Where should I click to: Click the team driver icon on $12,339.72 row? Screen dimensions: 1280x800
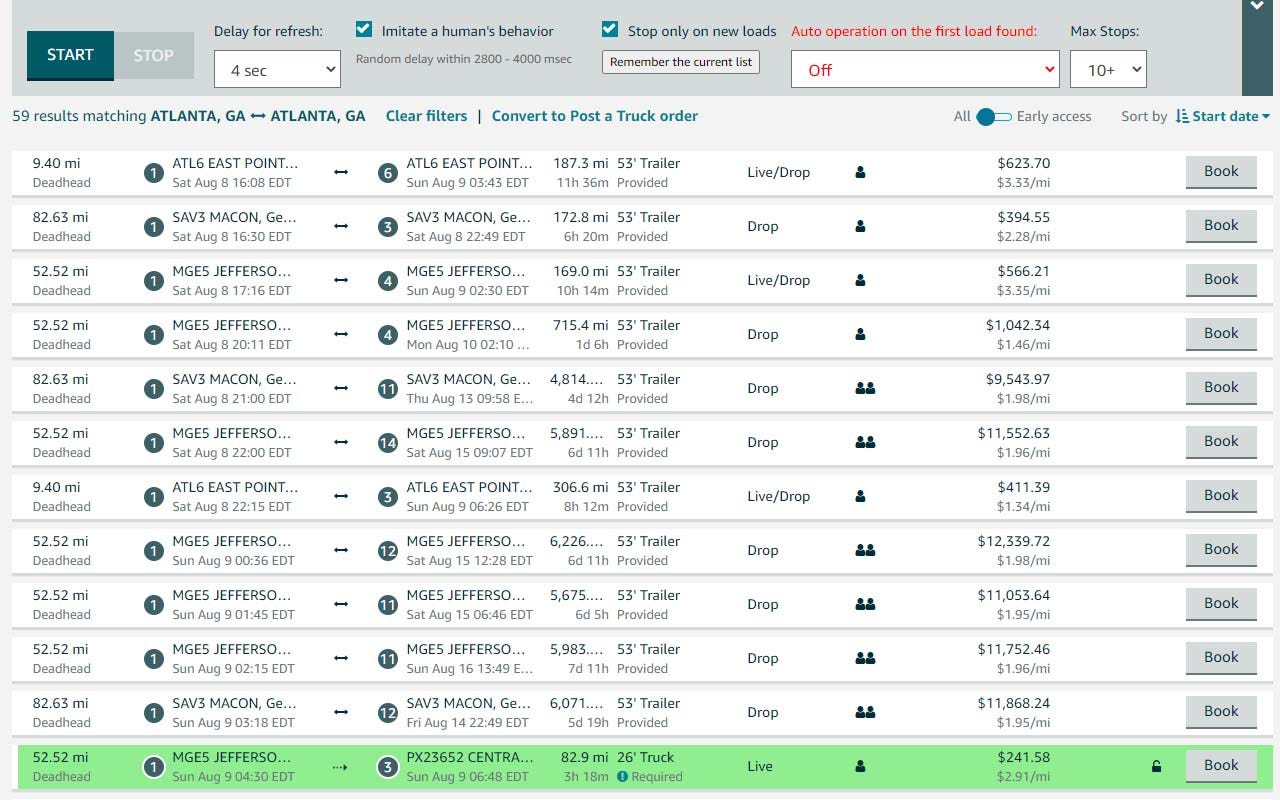tap(865, 551)
